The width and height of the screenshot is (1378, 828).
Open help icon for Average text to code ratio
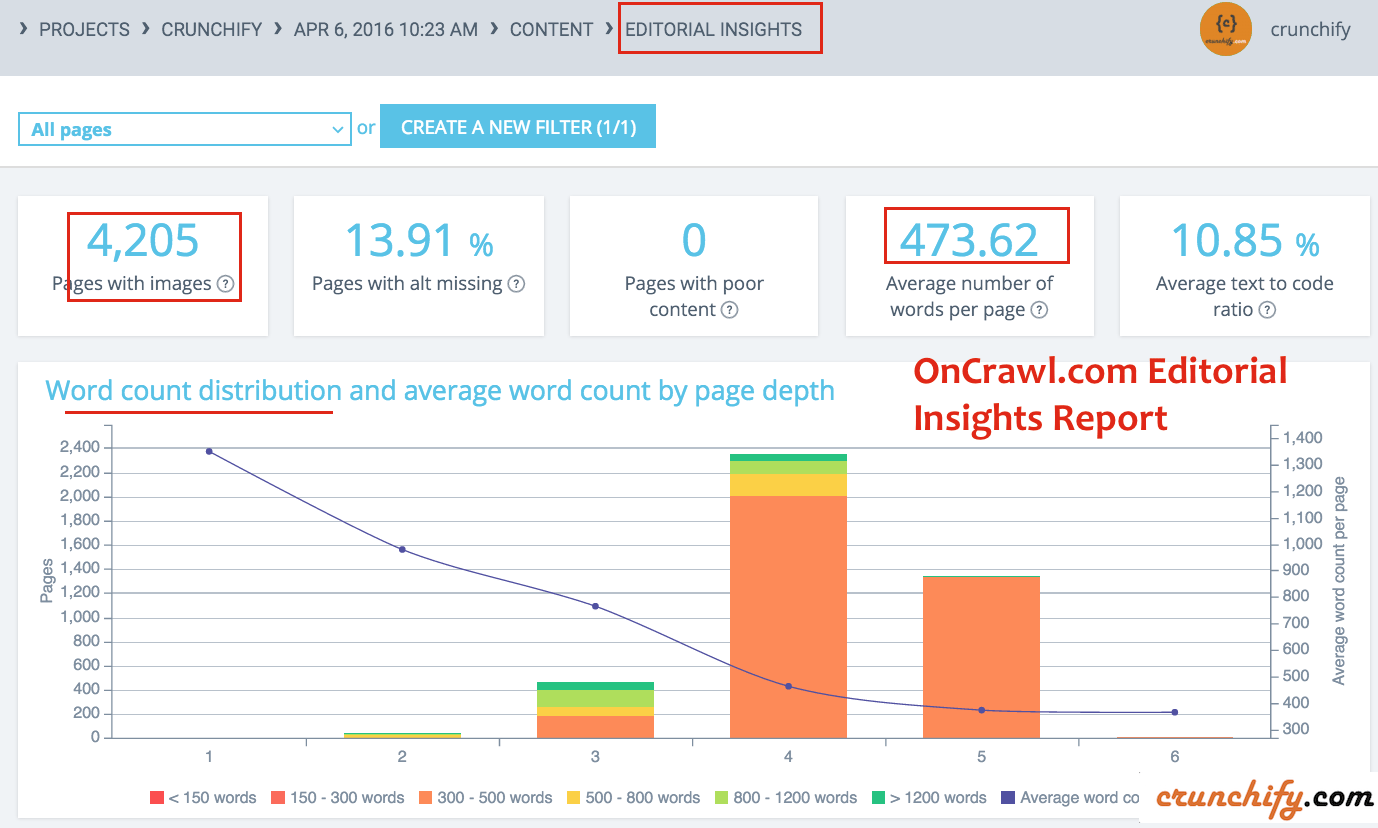click(1267, 310)
